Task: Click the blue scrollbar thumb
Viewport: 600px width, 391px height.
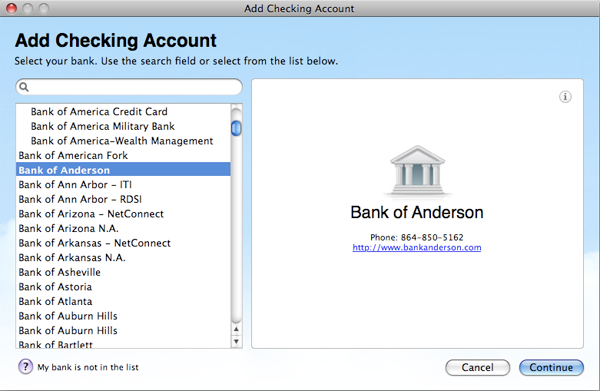Action: coord(236,128)
